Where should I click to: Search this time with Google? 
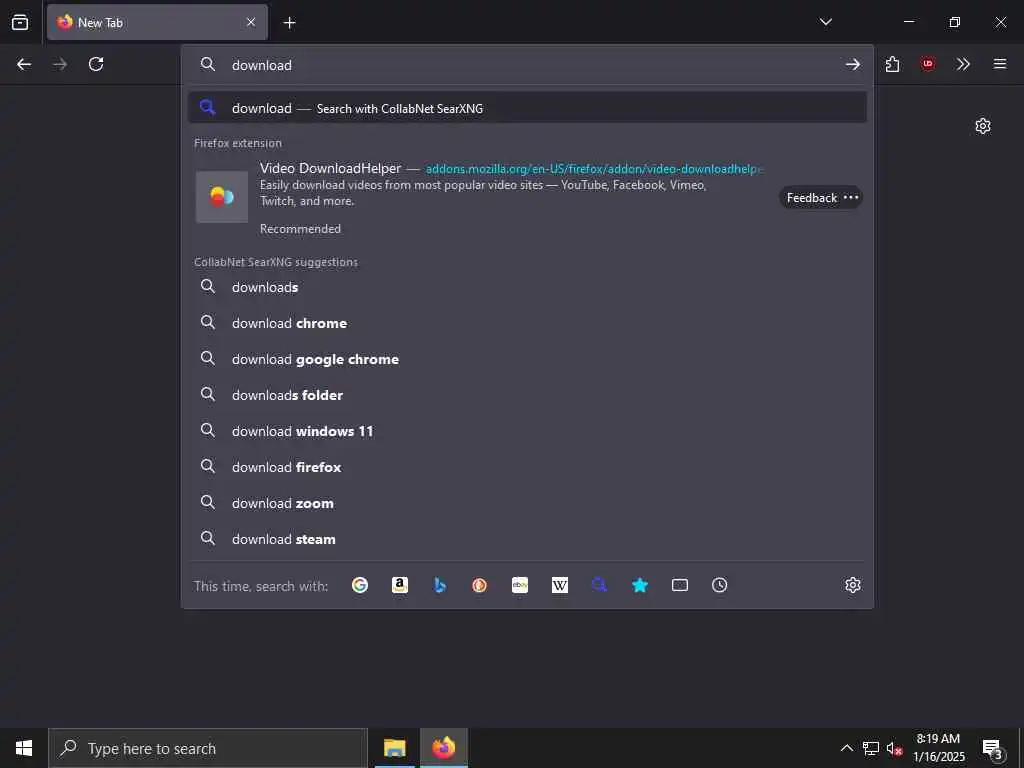(360, 585)
